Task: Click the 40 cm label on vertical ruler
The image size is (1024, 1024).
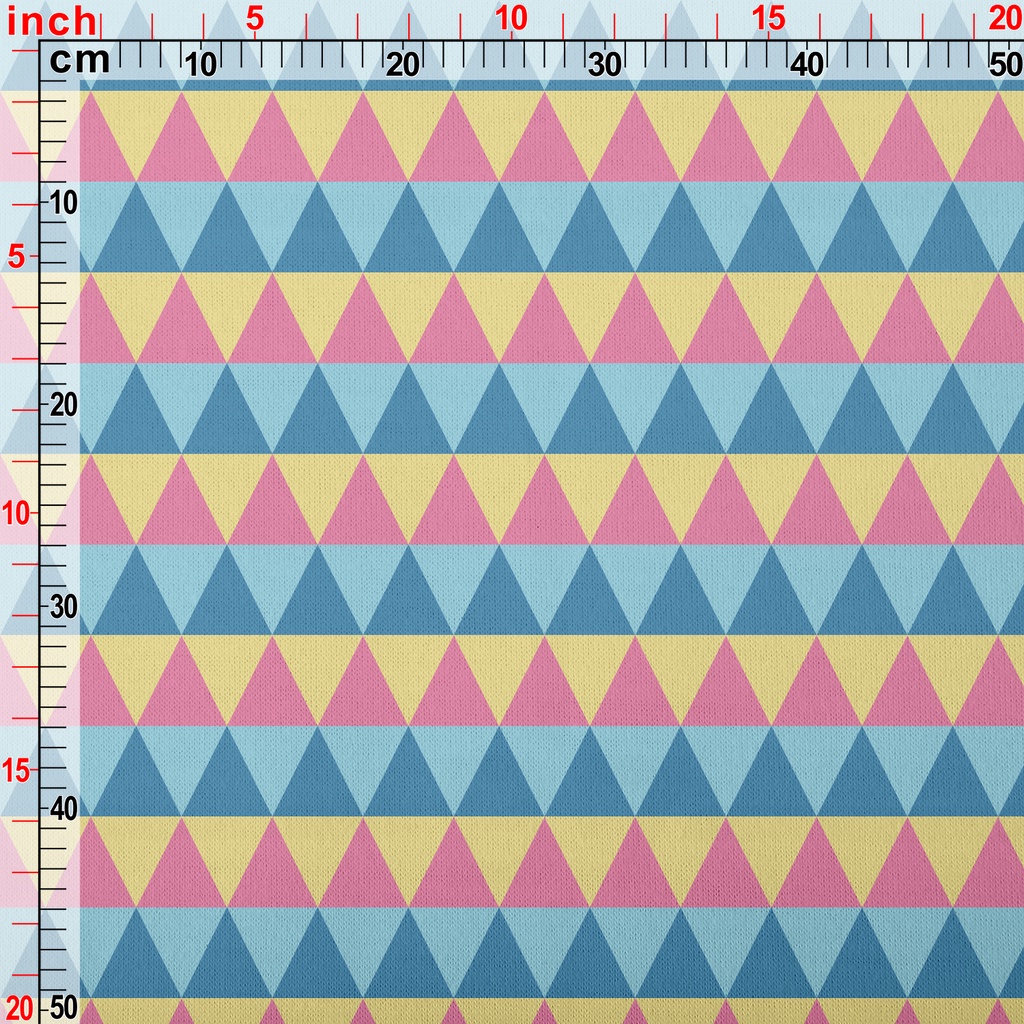Action: [64, 808]
